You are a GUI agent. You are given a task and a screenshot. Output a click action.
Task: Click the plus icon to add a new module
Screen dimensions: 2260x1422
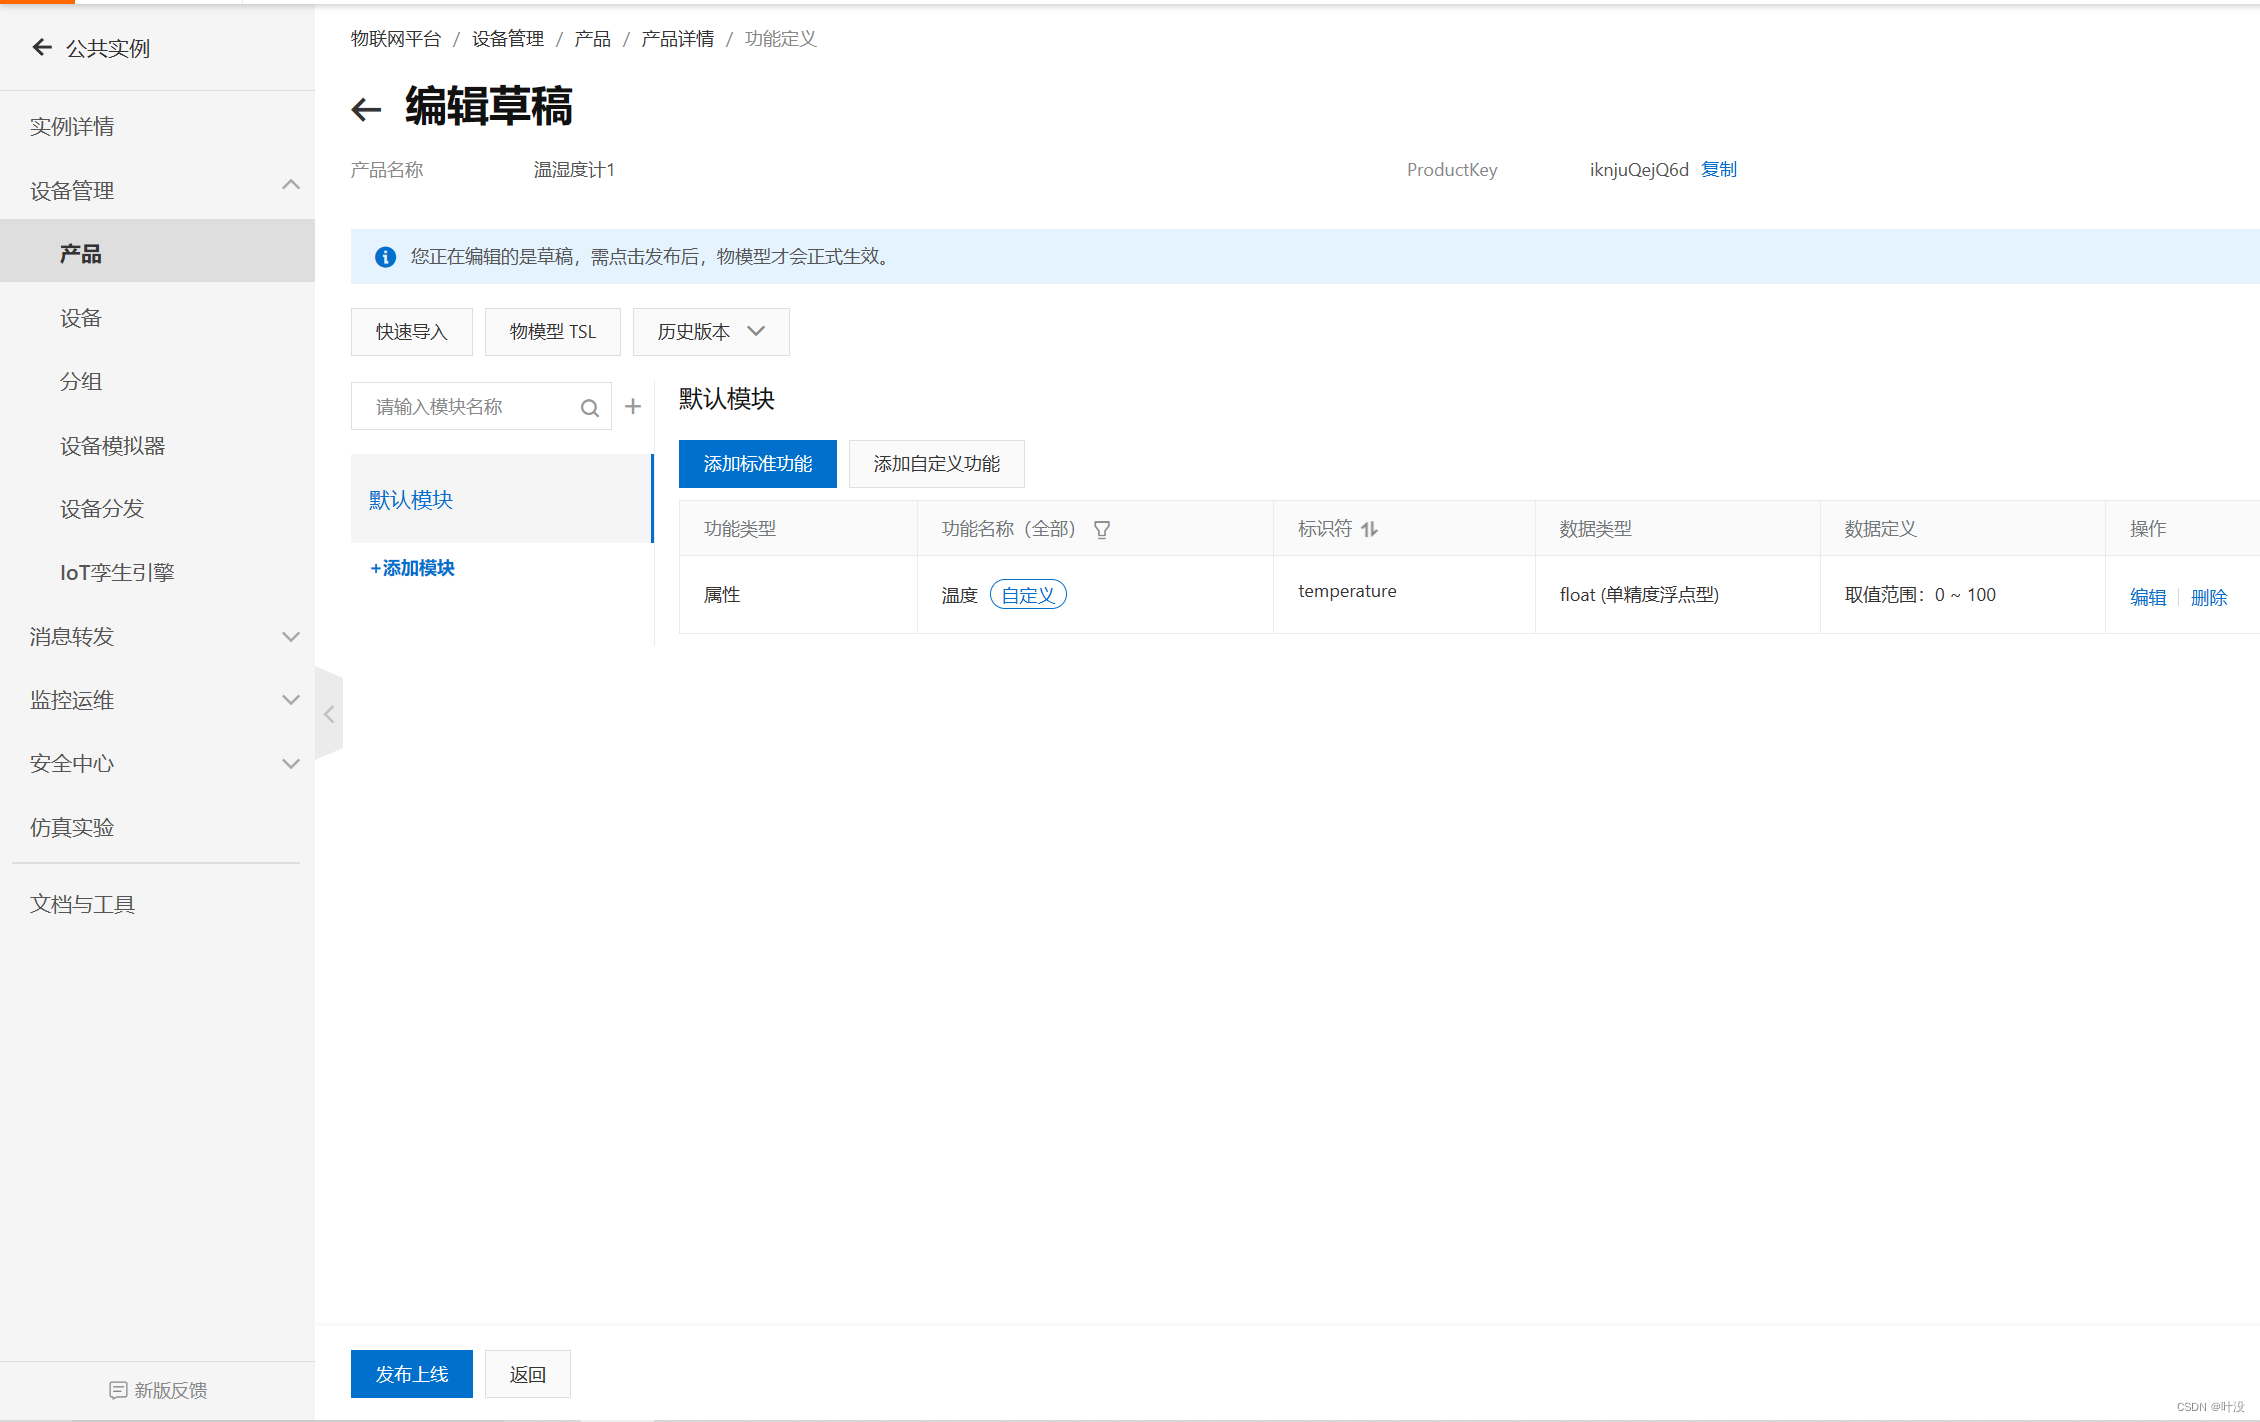pyautogui.click(x=632, y=406)
